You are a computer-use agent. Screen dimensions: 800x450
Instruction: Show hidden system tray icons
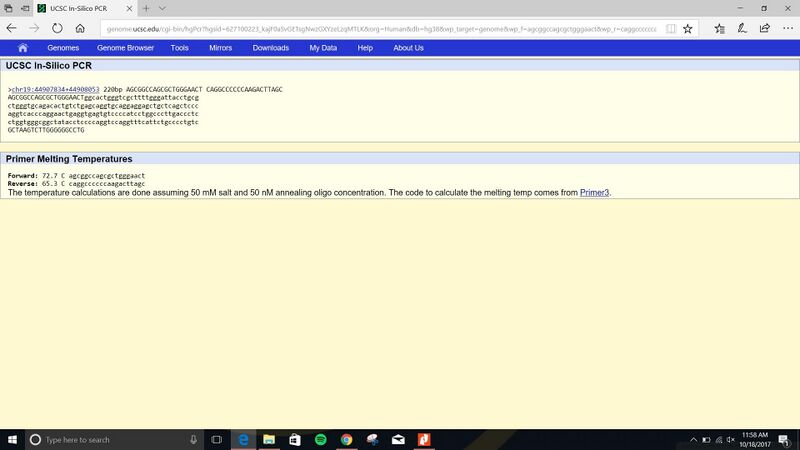point(696,439)
